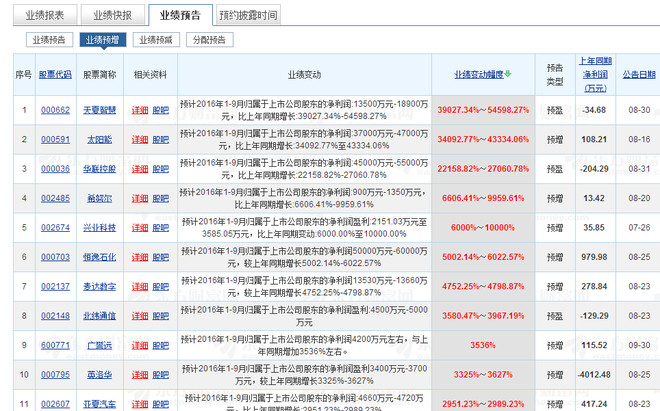Image resolution: width=660 pixels, height=411 pixels.
Task: Open 详细 link in row 000591
Action: 140,139
